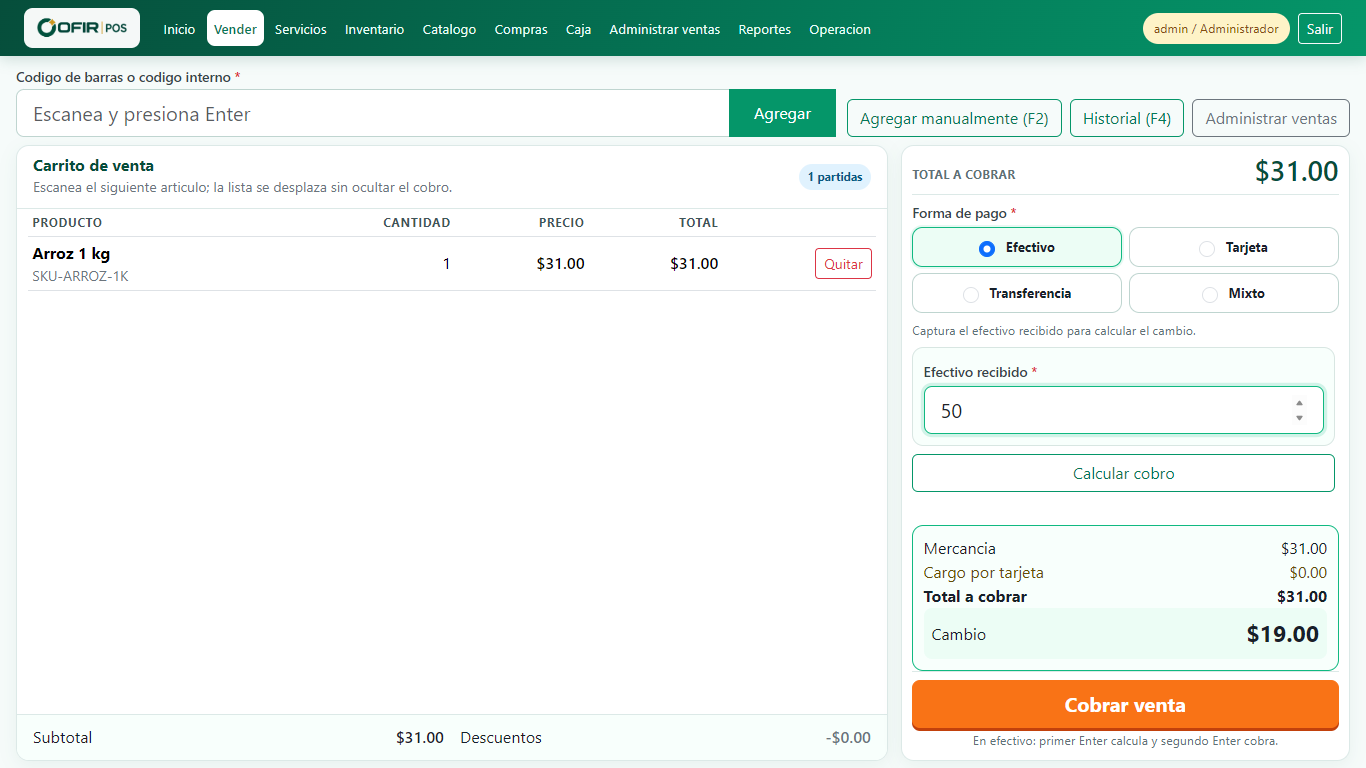Click the orange Cobrar venta button
Viewport: 1366px width, 768px height.
(x=1125, y=705)
